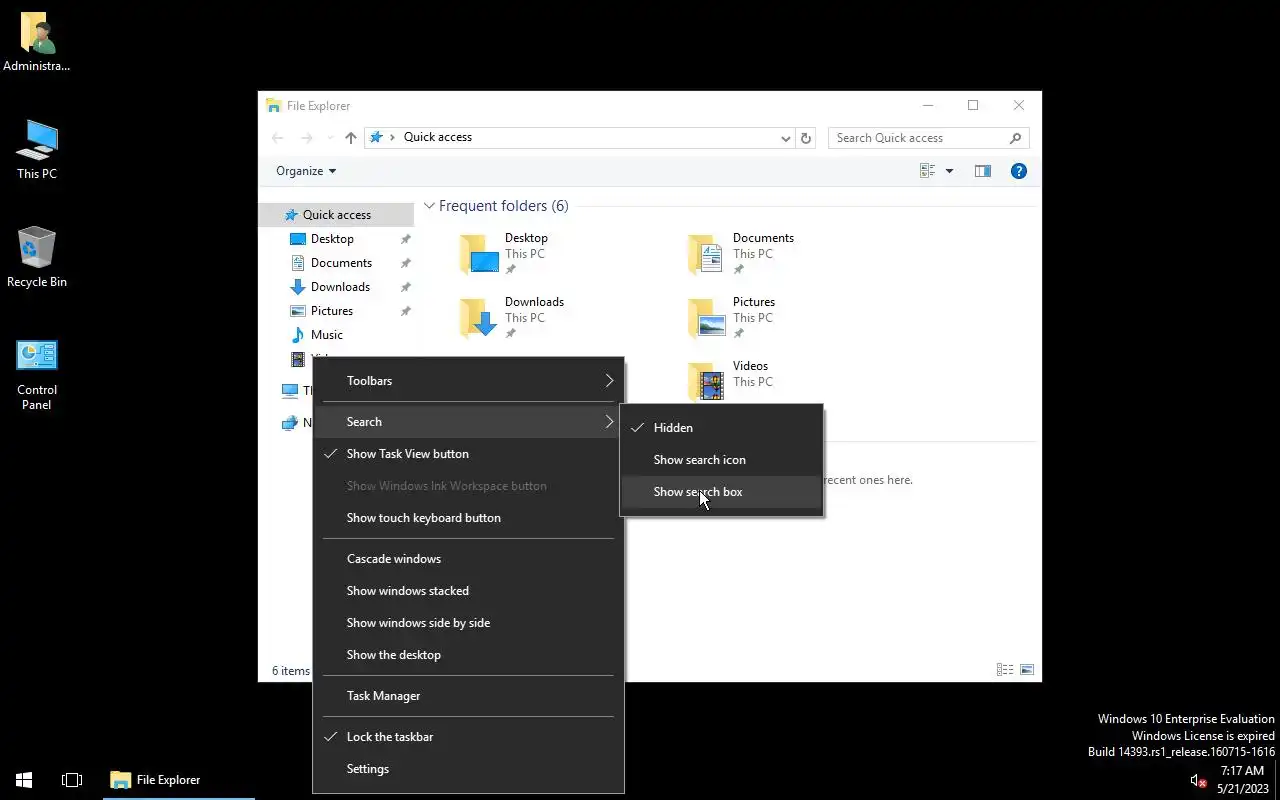Click File Explorer taskbar button
Screen dimensions: 1280x800
point(179,780)
